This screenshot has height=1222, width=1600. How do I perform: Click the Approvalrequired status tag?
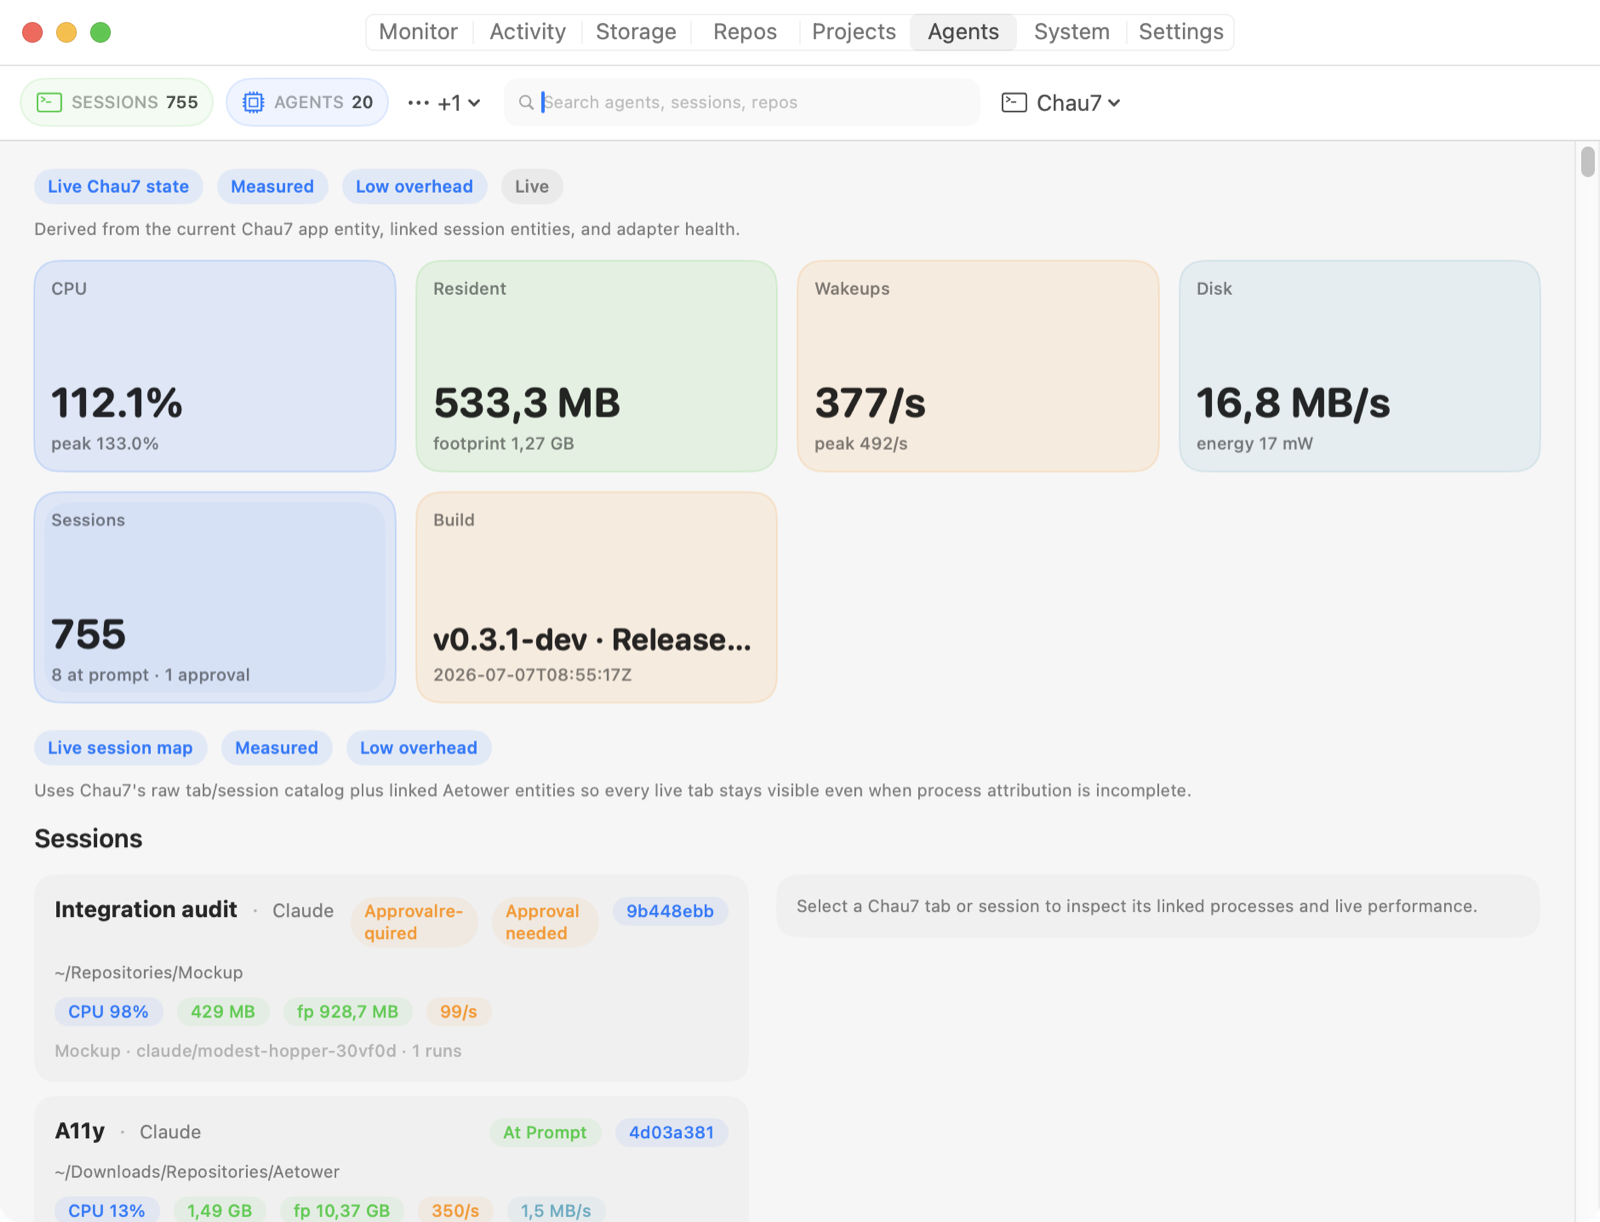coord(414,922)
